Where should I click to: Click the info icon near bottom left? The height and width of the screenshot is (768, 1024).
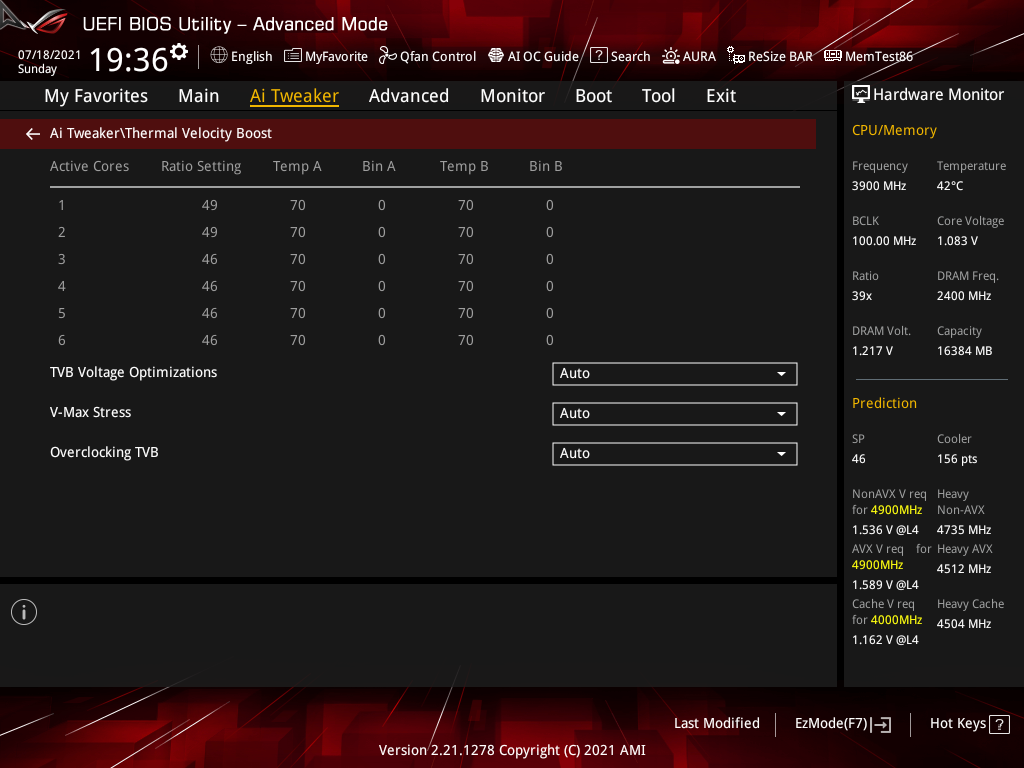coord(23,611)
